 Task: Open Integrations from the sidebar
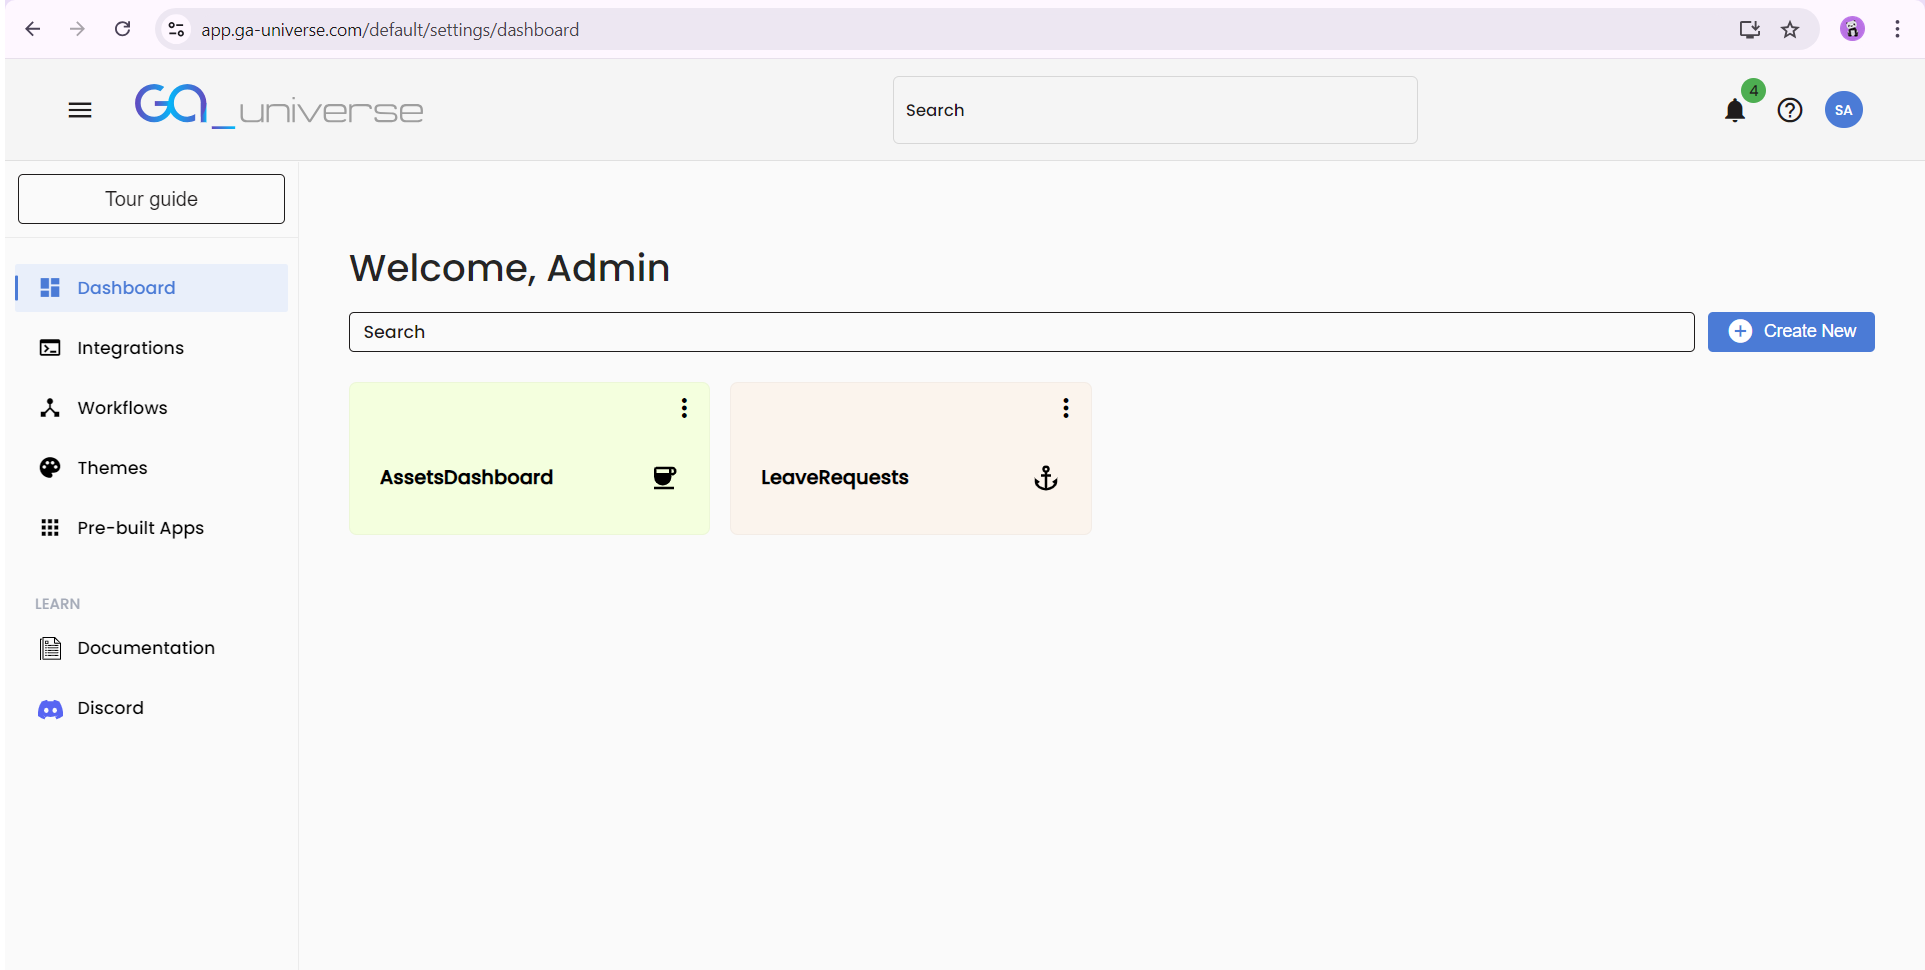point(152,348)
